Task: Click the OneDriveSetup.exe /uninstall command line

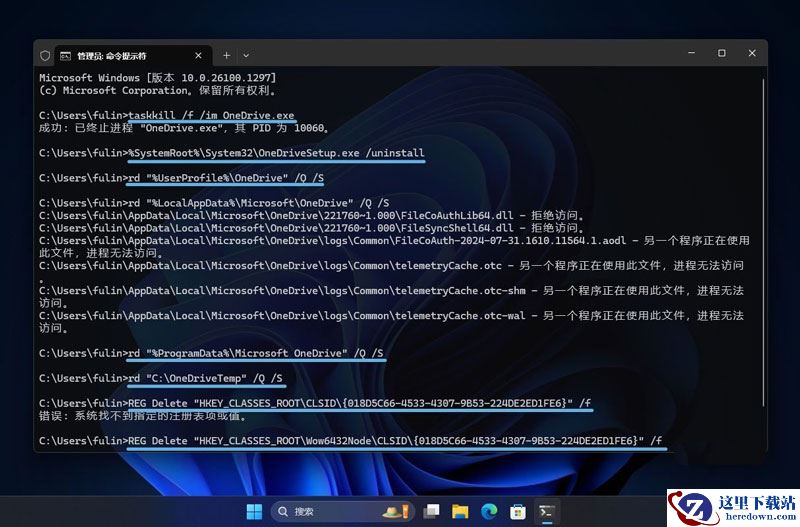Action: tap(276, 153)
